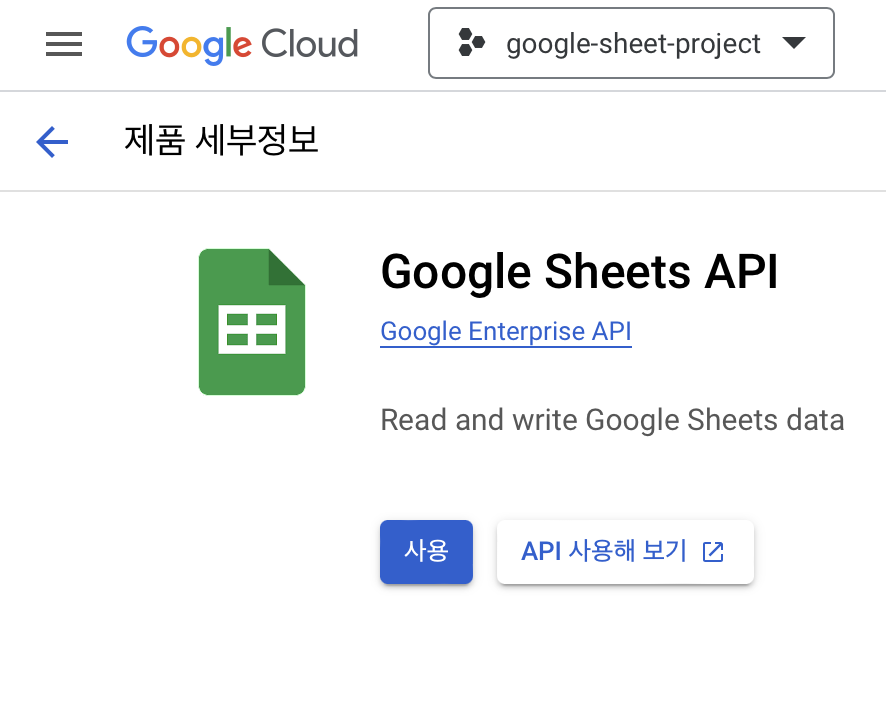Open the hamburger navigation menu
The width and height of the screenshot is (886, 720).
tap(64, 44)
